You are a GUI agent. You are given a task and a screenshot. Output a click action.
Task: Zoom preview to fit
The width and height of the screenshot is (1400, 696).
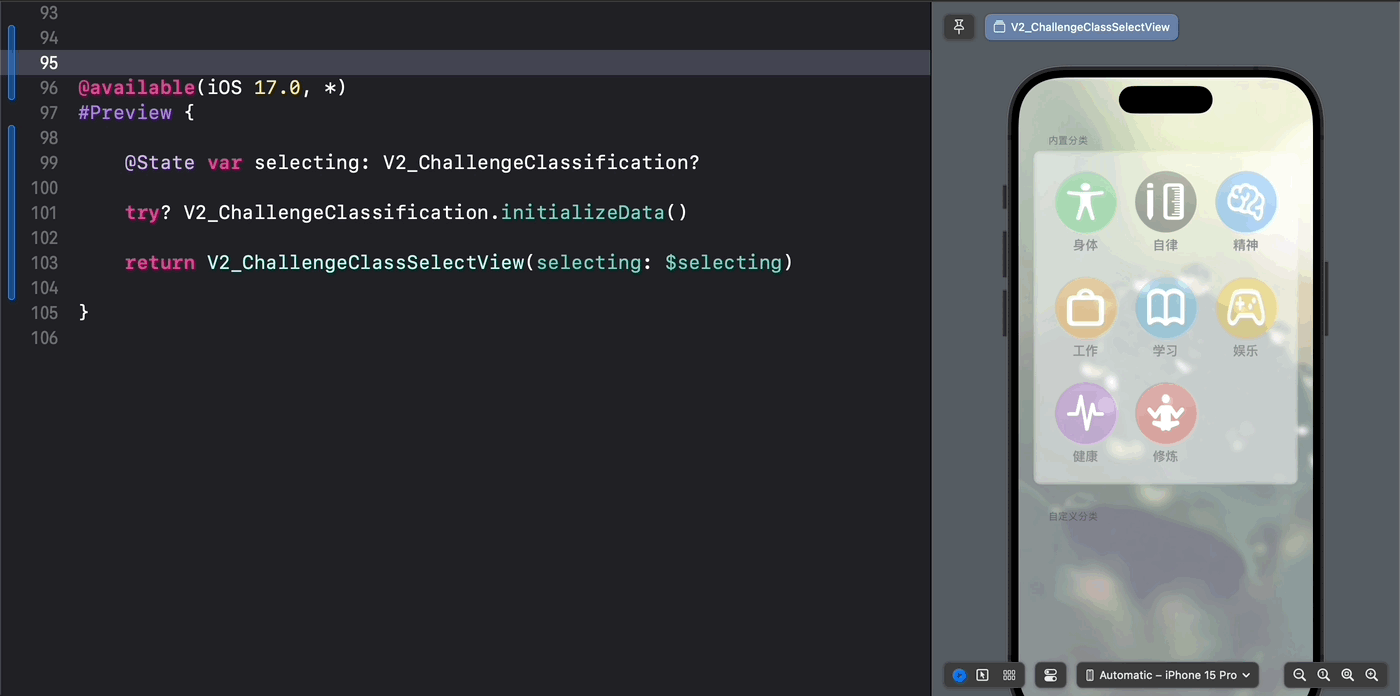(x=1347, y=675)
